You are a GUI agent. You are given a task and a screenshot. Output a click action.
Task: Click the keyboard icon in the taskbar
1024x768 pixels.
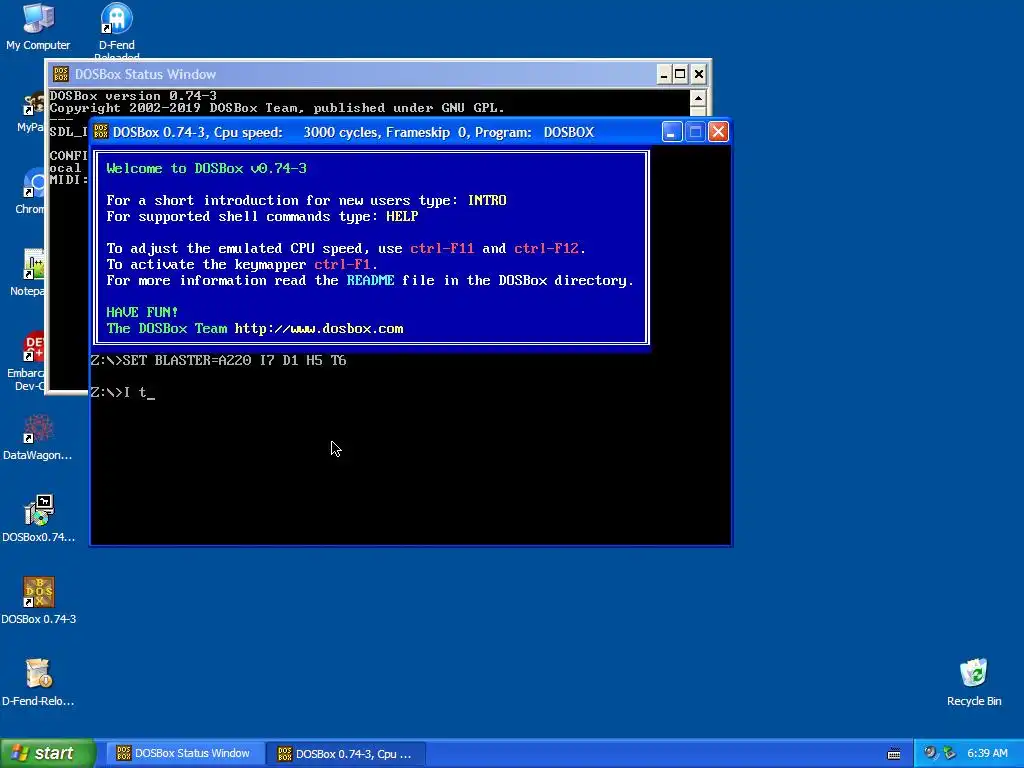[894, 754]
